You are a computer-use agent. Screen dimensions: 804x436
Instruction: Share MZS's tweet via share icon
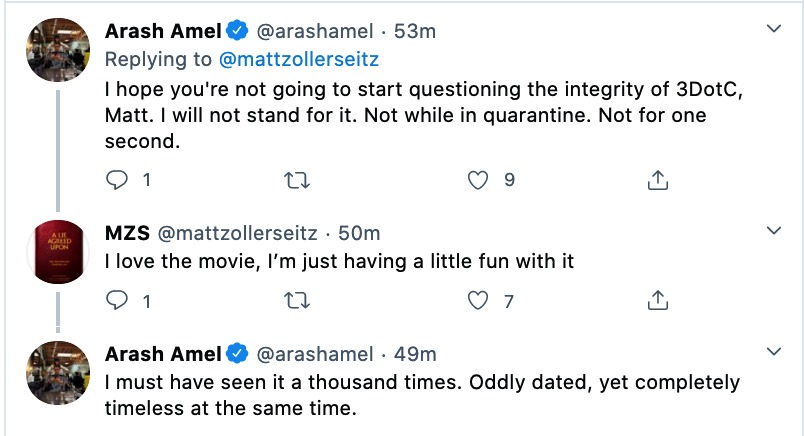(x=658, y=301)
